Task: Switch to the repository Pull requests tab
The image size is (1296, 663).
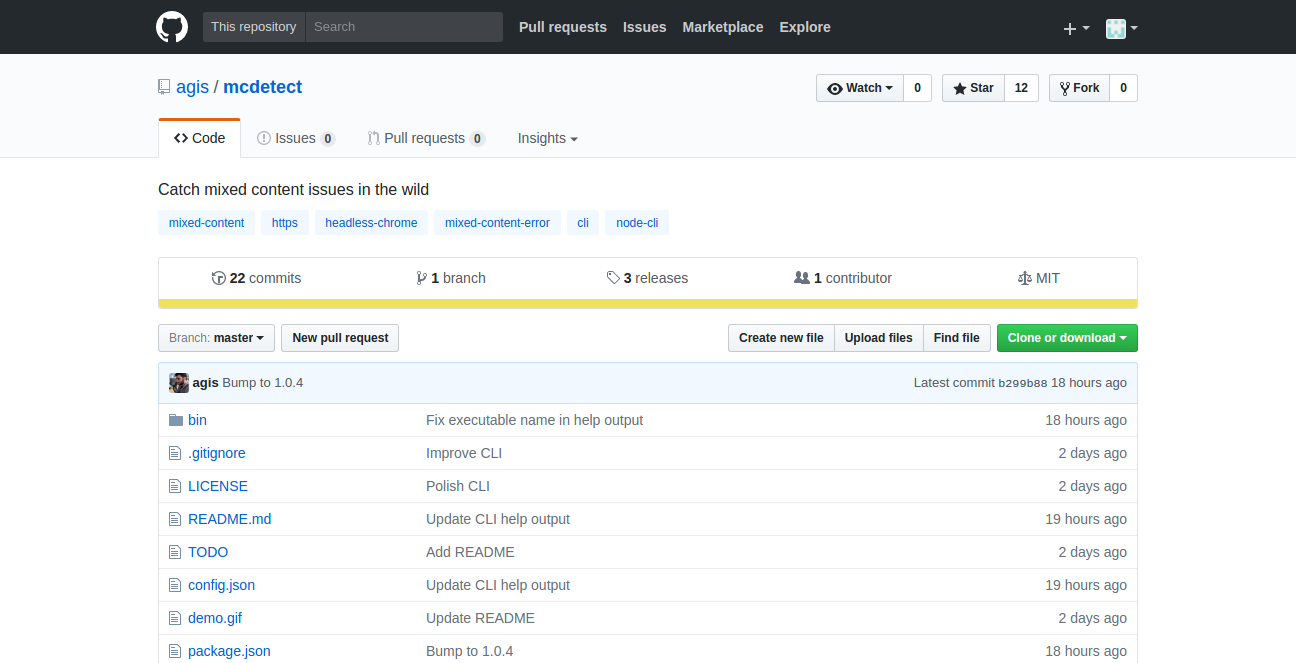Action: (x=426, y=138)
